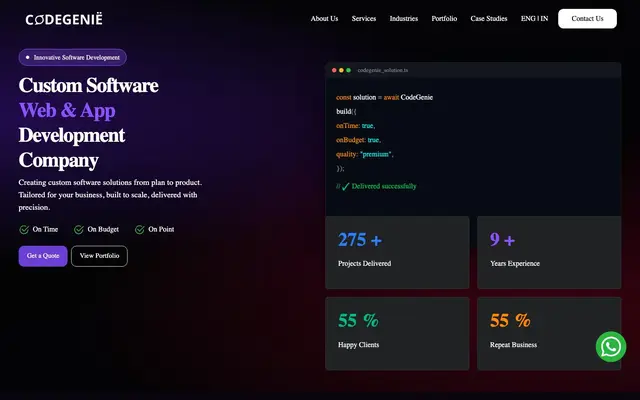
Task: Click the 'Projects Delivered' label
Action: 364,264
